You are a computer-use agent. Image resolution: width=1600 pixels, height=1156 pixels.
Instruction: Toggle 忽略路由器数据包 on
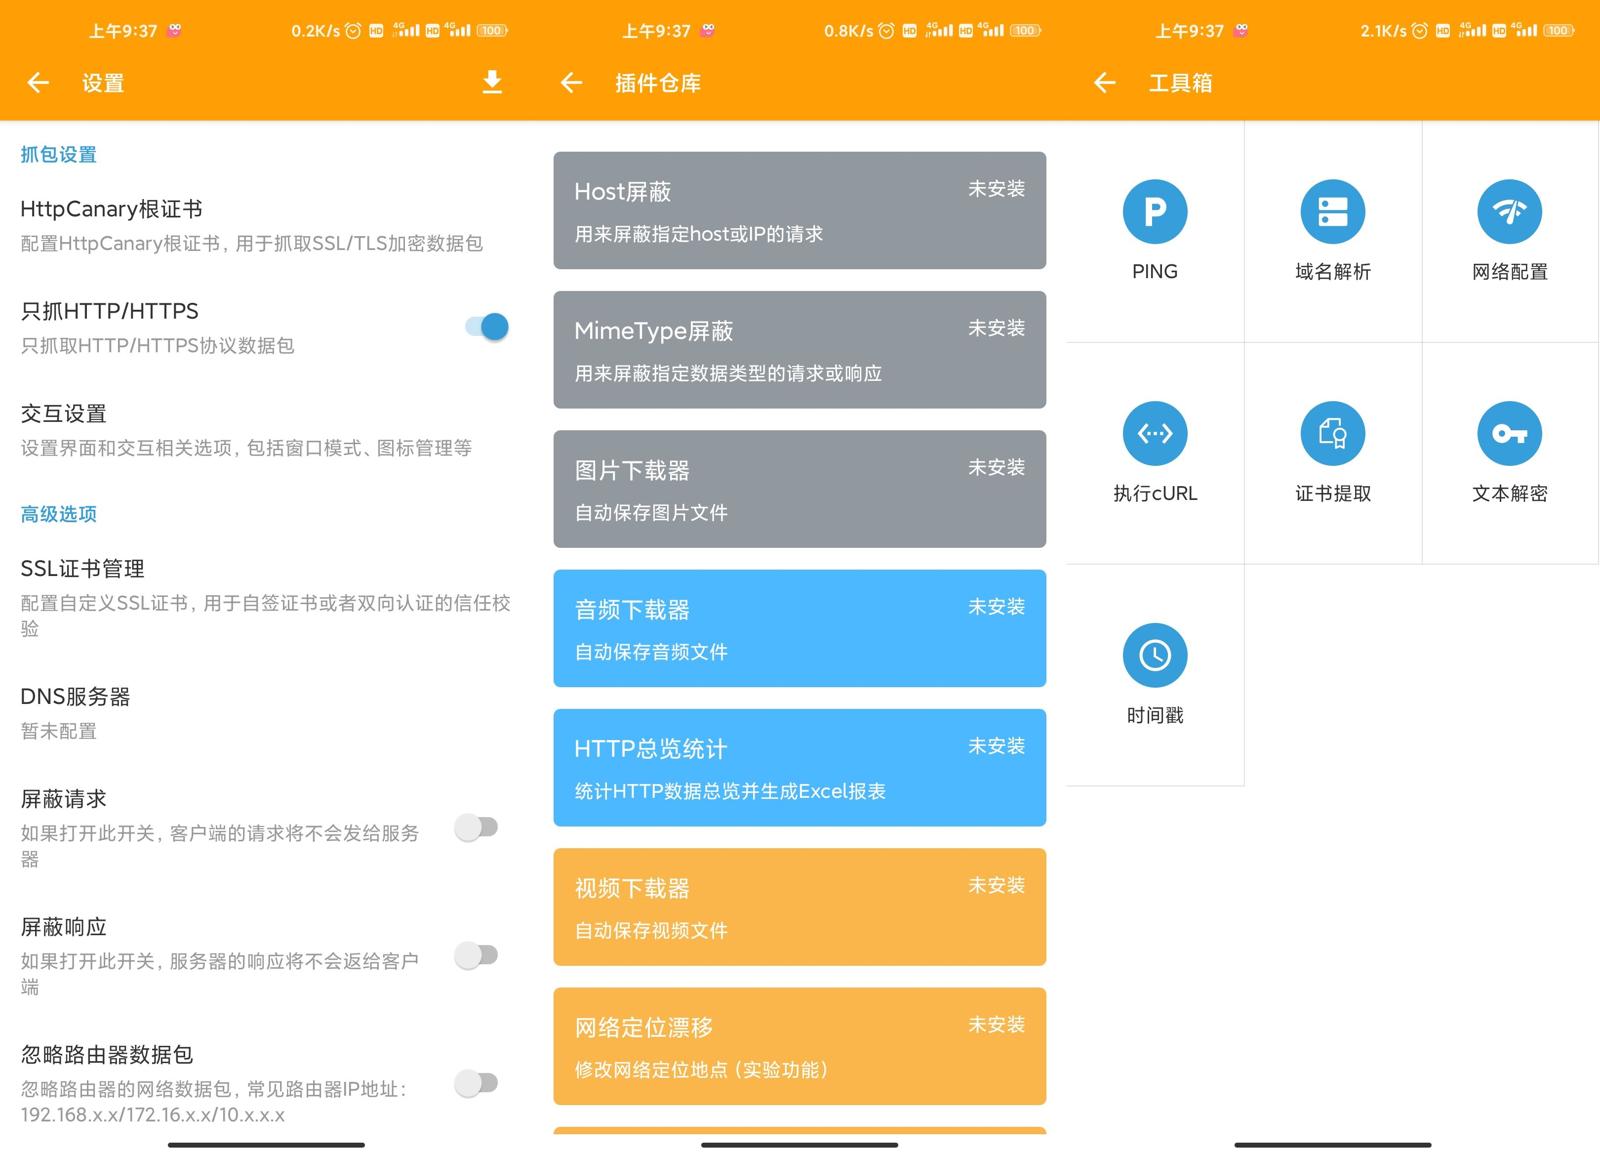pyautogui.click(x=476, y=1083)
